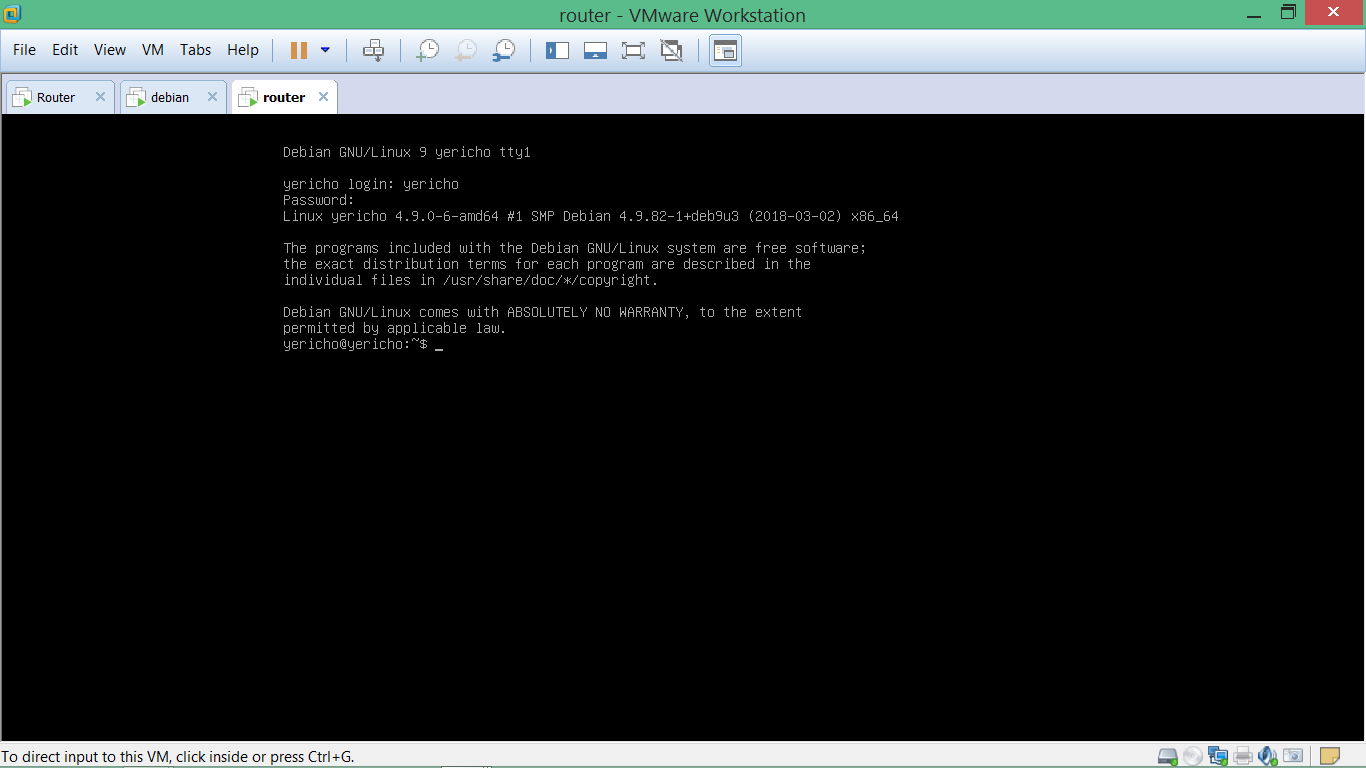Enter Unity mode
Image resolution: width=1366 pixels, height=768 pixels.
[671, 50]
